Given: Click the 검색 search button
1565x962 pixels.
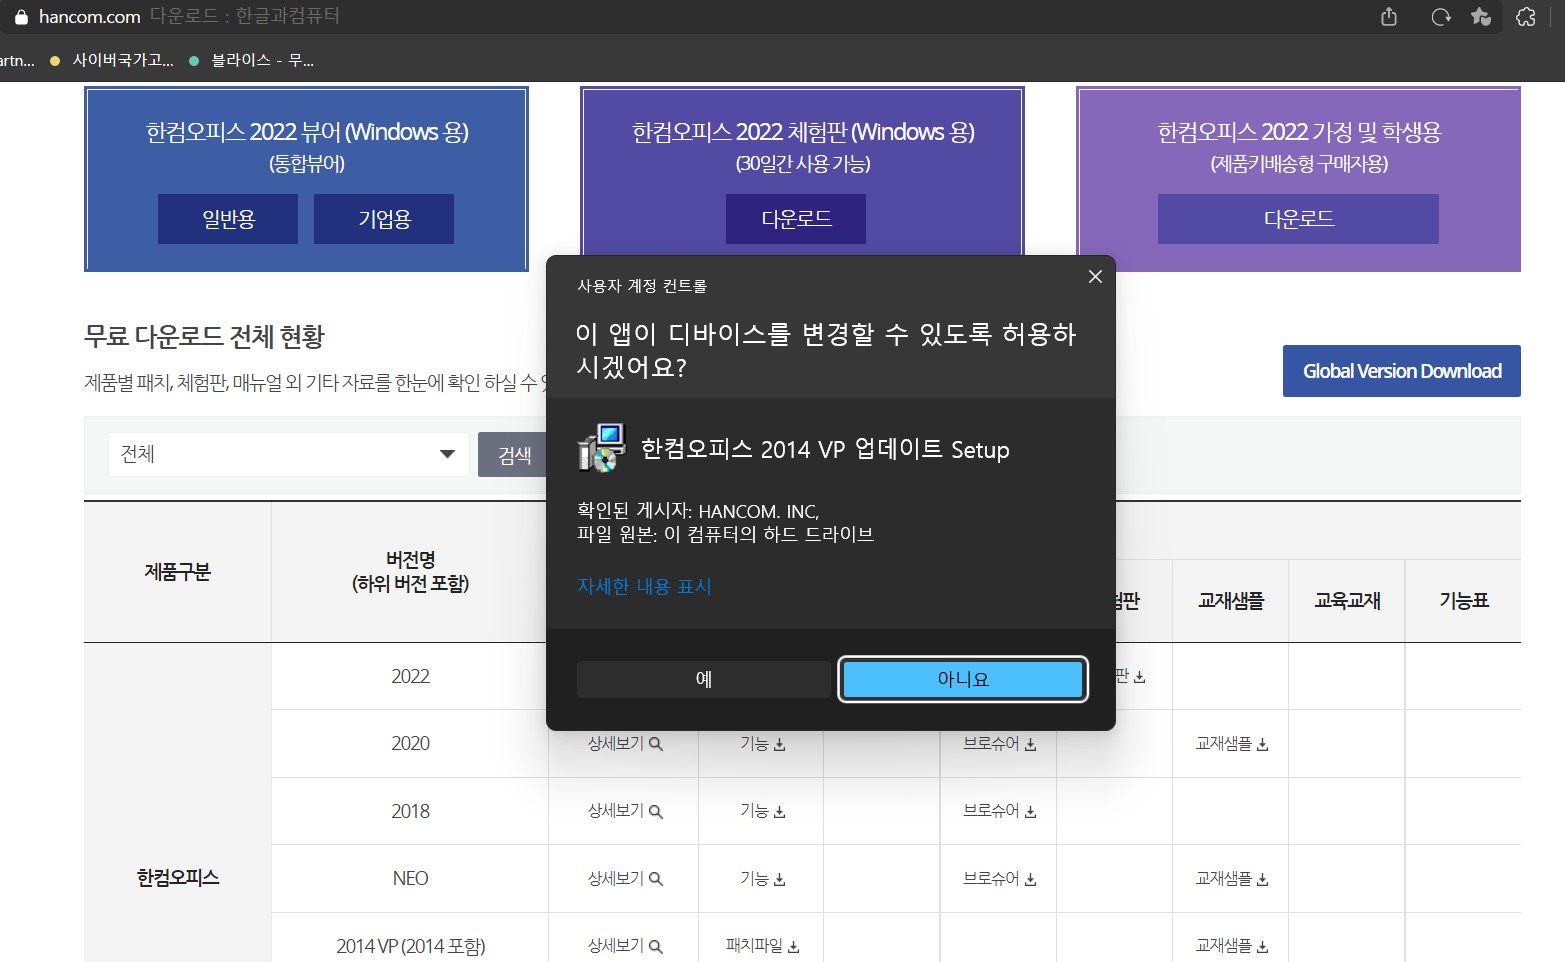Looking at the screenshot, I should coord(514,455).
